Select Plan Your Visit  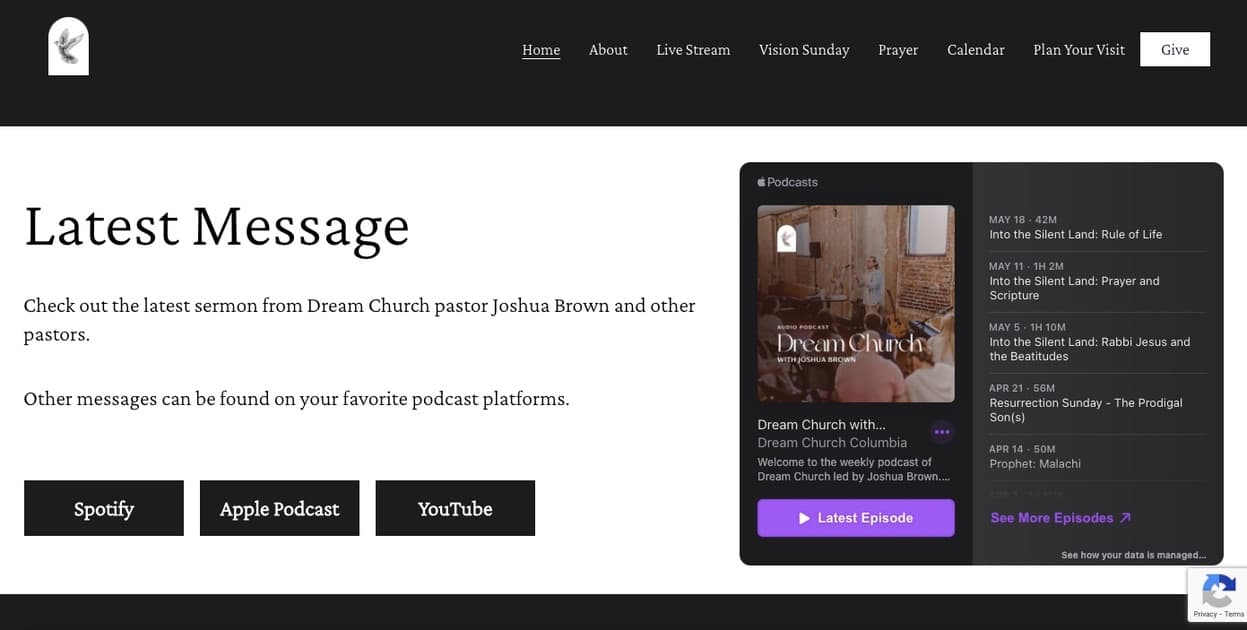1079,50
